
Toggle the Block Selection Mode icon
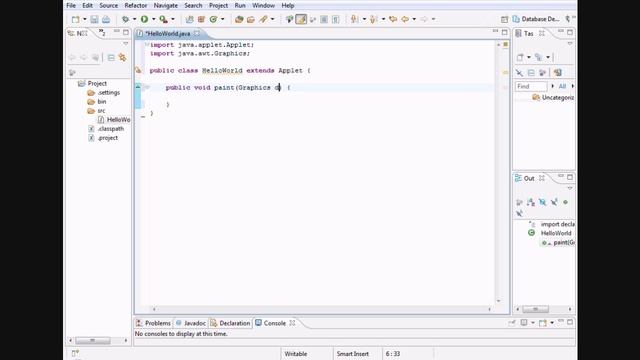pos(324,19)
